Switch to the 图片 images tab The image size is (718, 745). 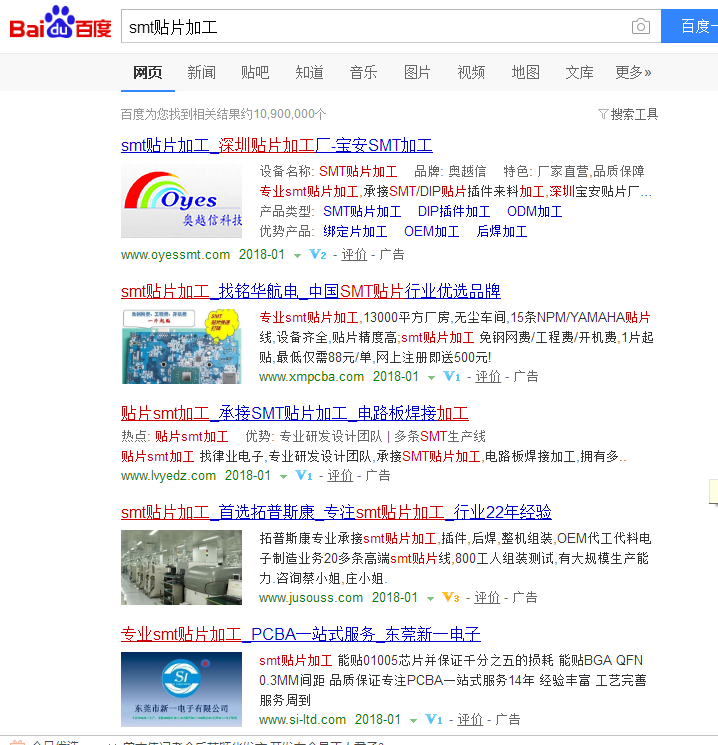tap(417, 72)
